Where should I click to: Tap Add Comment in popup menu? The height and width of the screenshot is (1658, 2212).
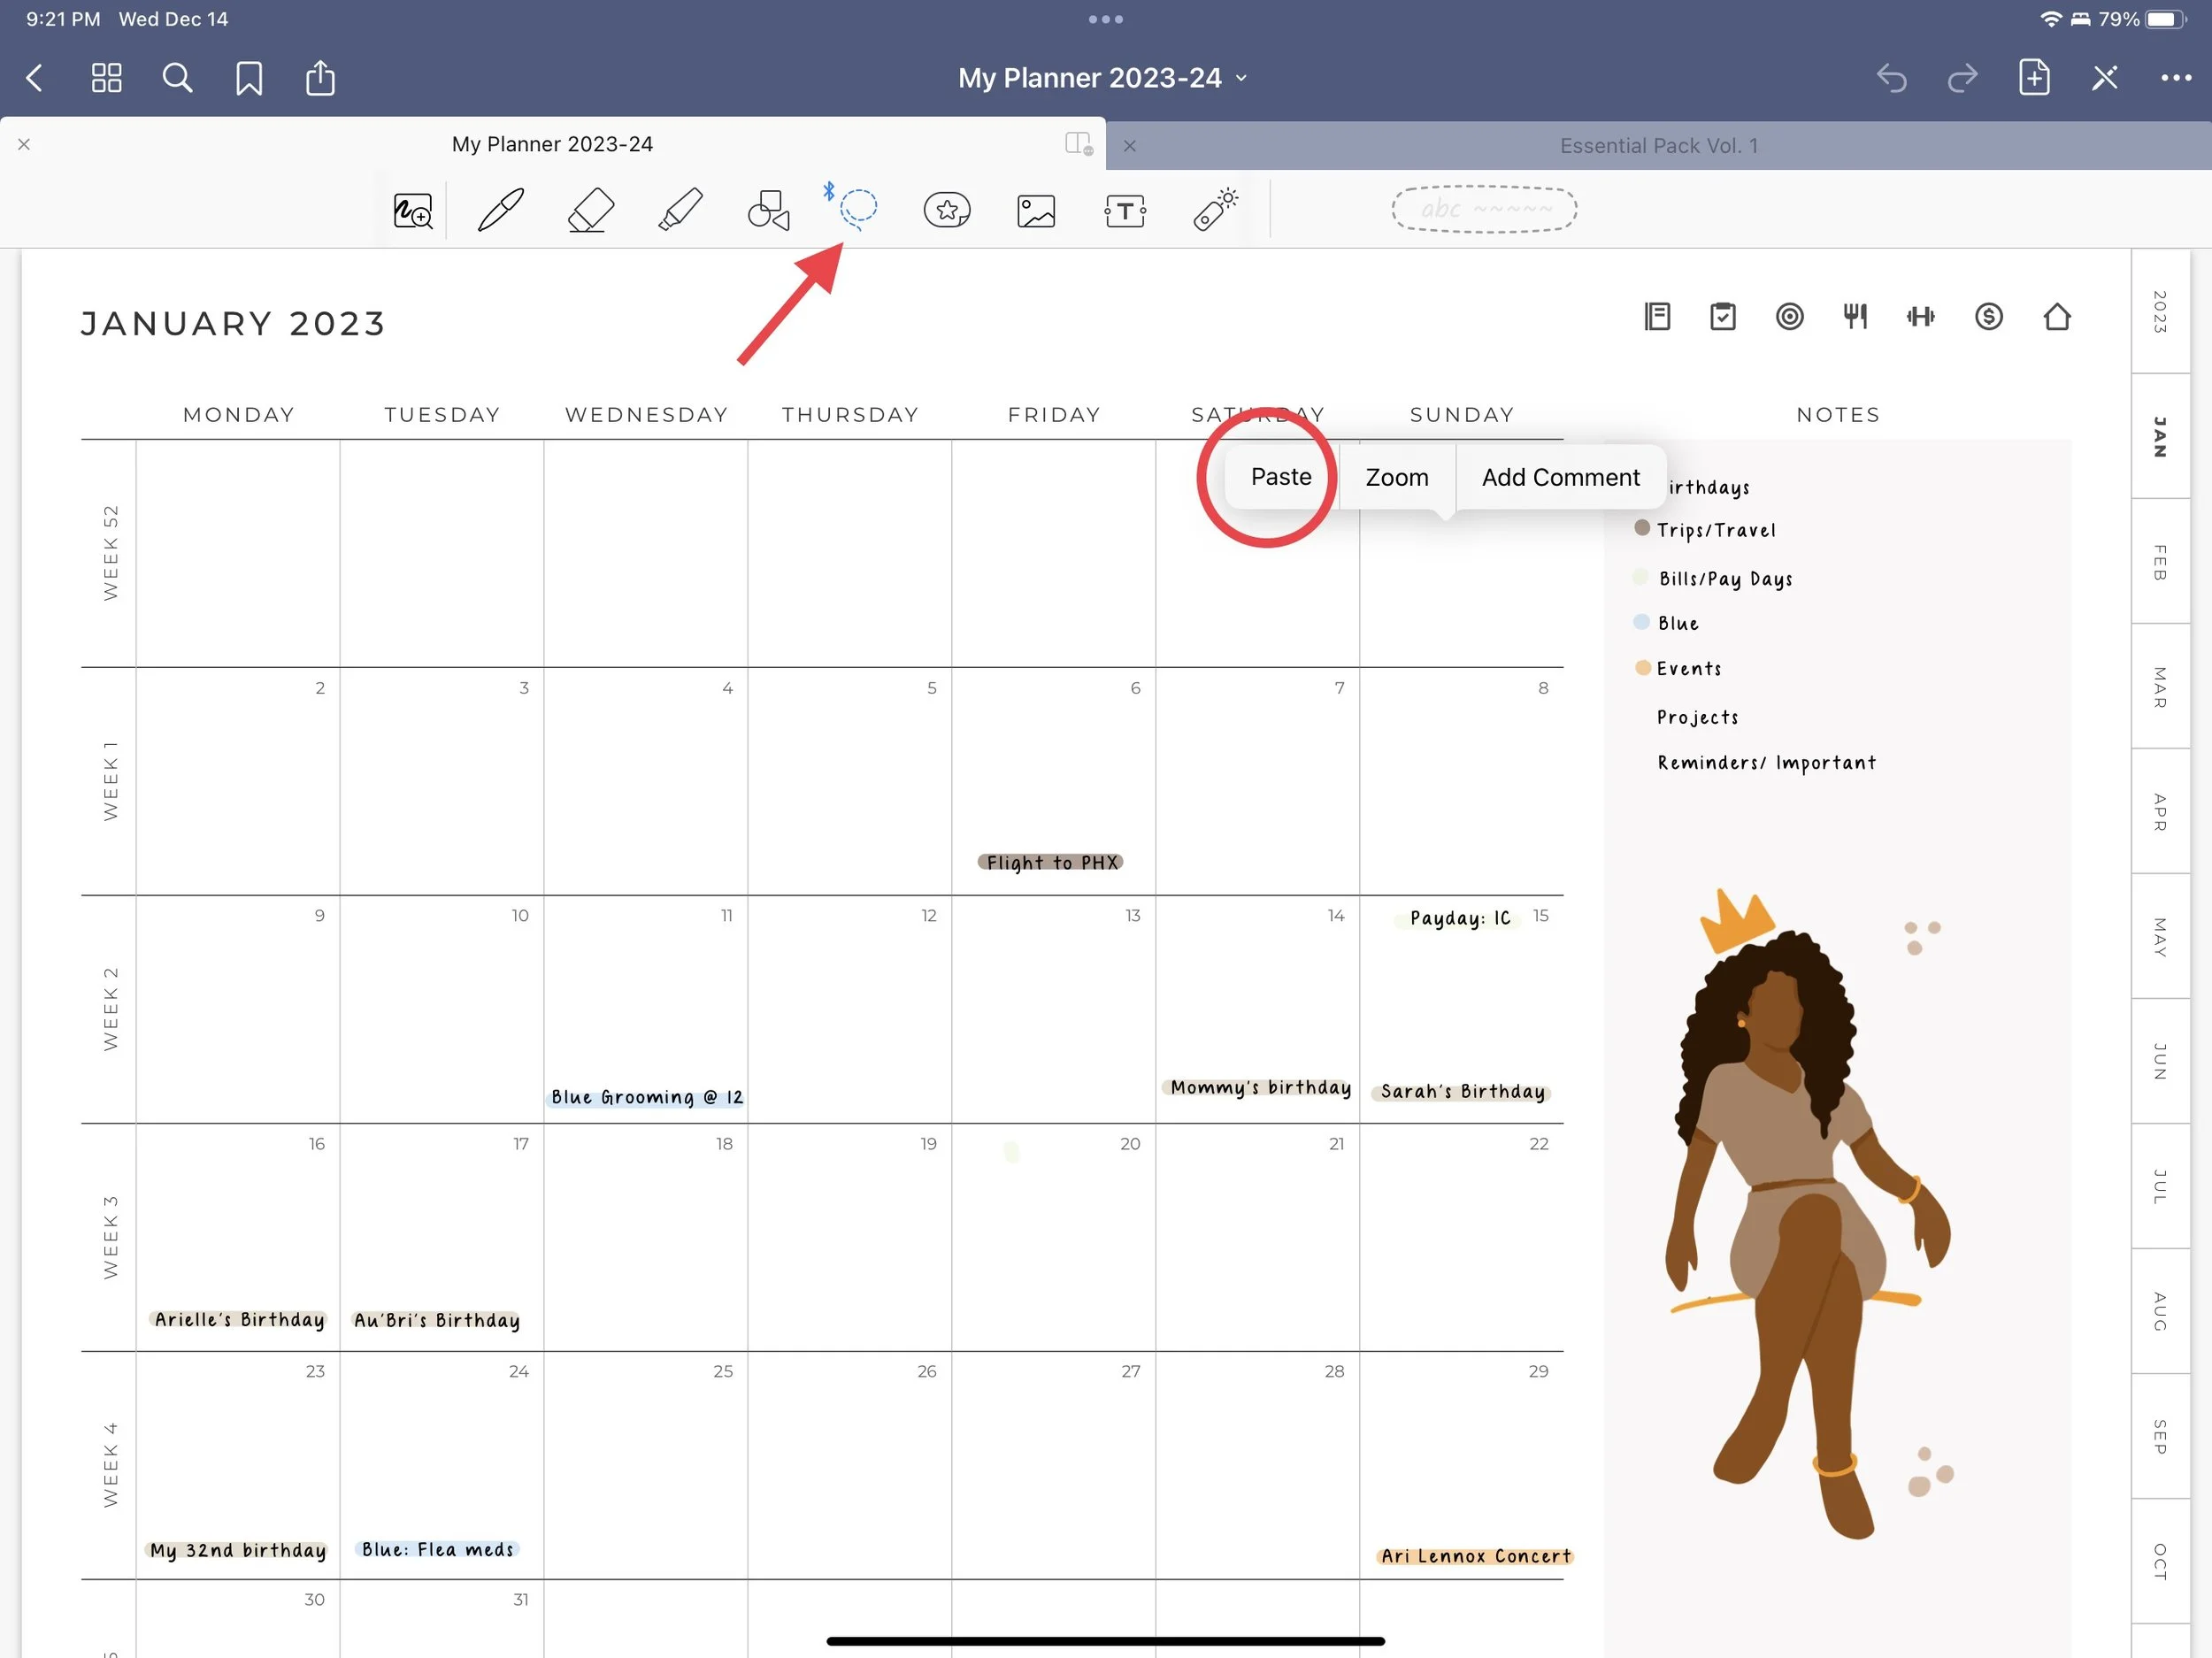click(x=1559, y=477)
